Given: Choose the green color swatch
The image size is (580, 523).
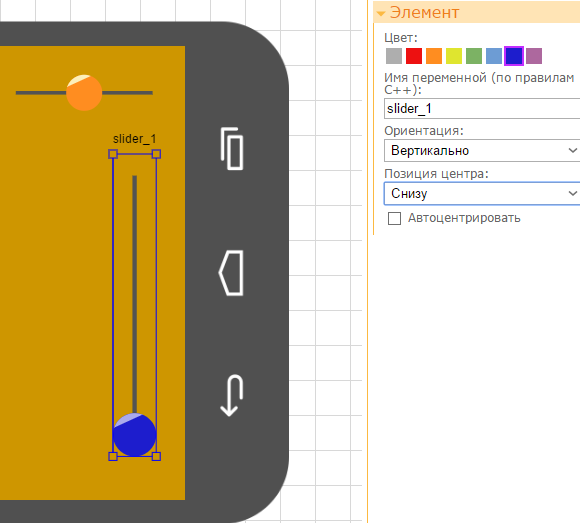Looking at the screenshot, I should click(474, 56).
